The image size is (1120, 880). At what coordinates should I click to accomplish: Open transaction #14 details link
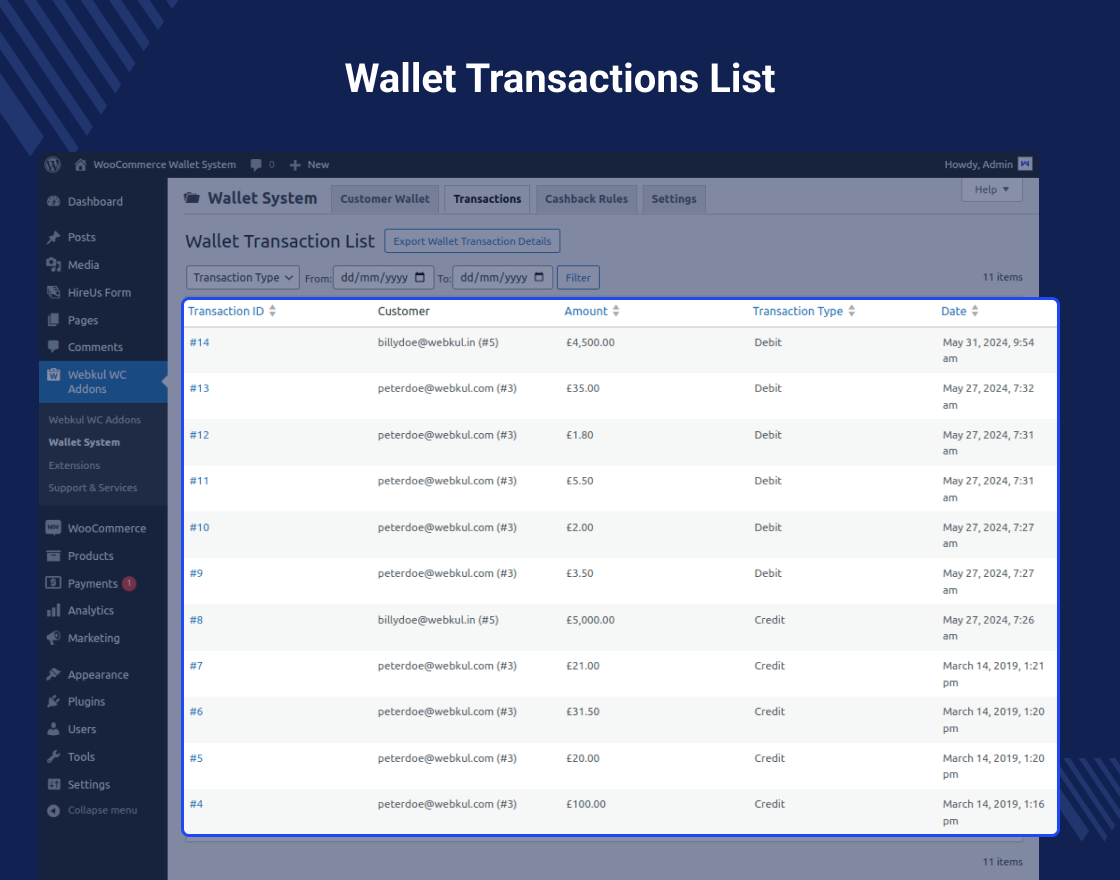click(199, 342)
